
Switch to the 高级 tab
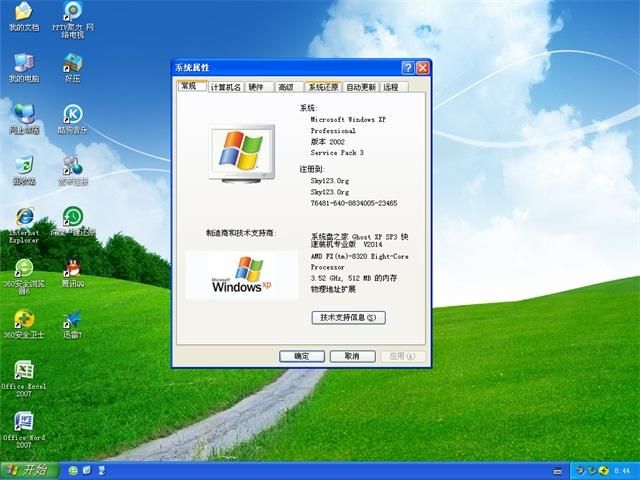289,87
